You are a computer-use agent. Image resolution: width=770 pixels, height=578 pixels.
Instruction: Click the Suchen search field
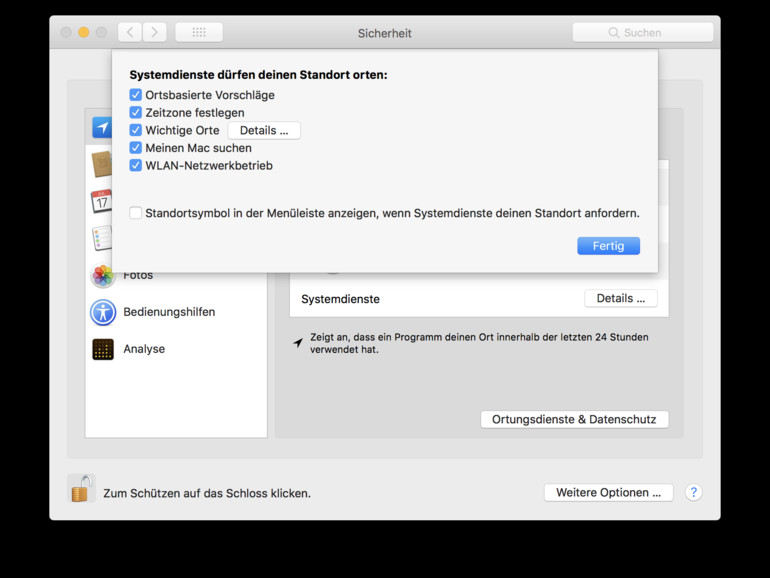(x=643, y=32)
